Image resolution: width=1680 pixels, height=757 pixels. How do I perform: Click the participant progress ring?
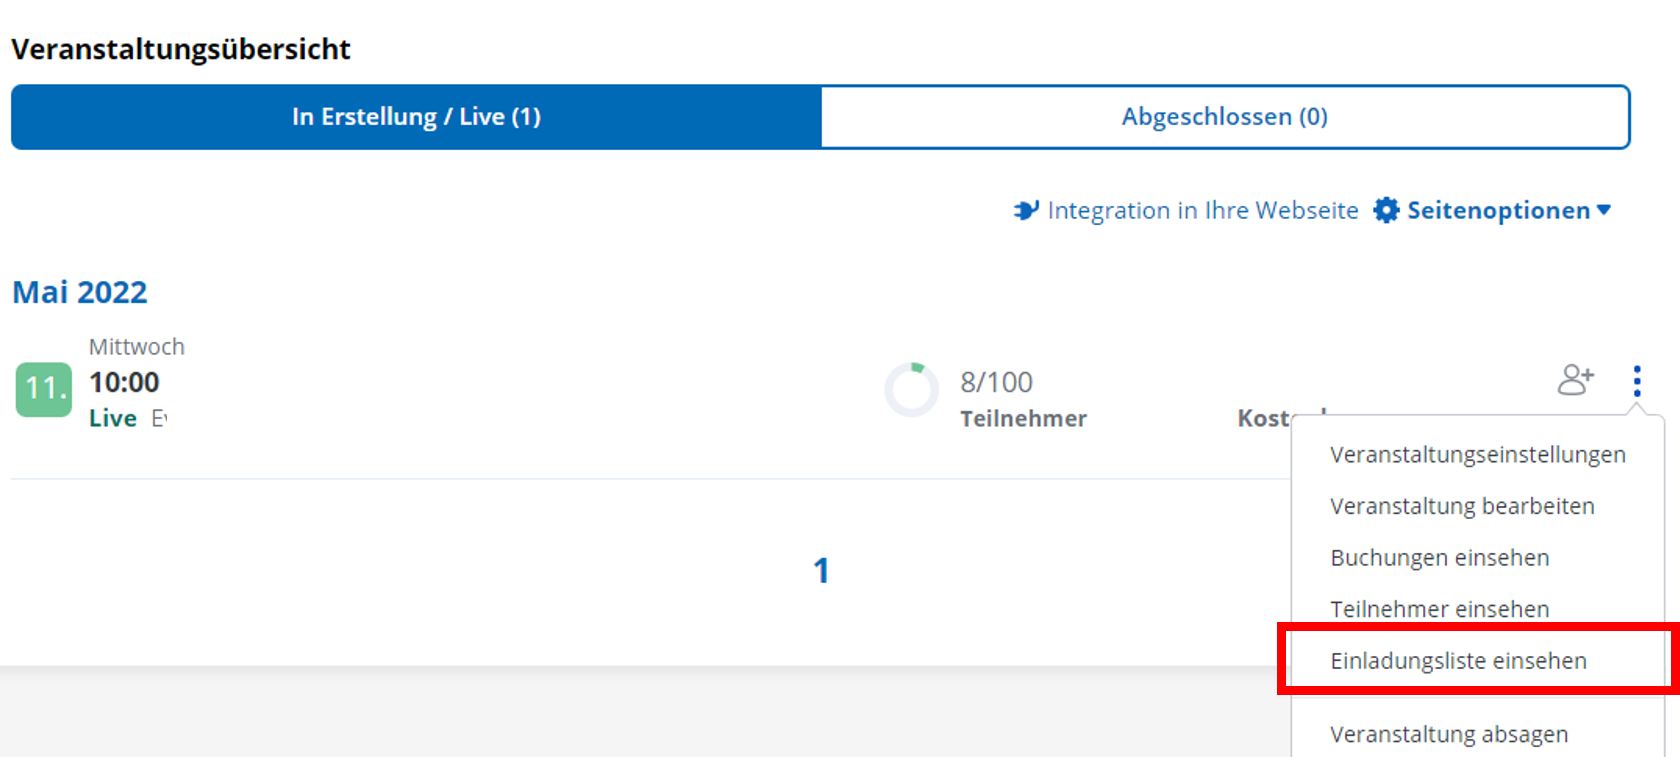tap(912, 390)
